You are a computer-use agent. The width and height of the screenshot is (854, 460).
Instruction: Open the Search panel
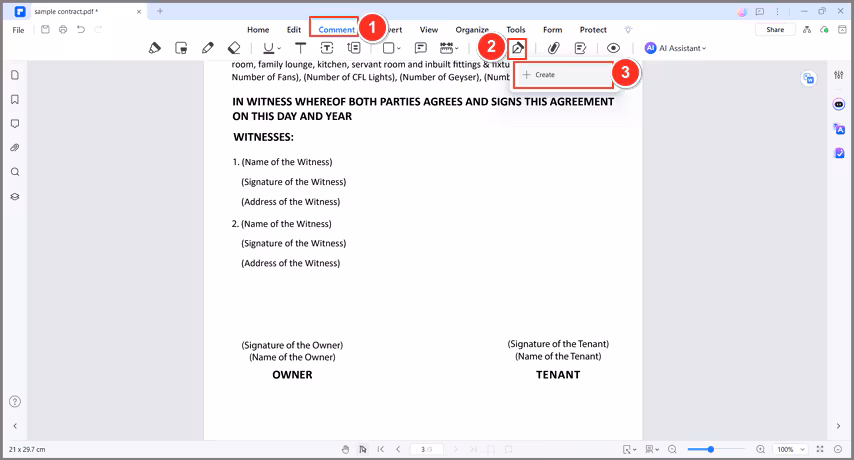(15, 172)
